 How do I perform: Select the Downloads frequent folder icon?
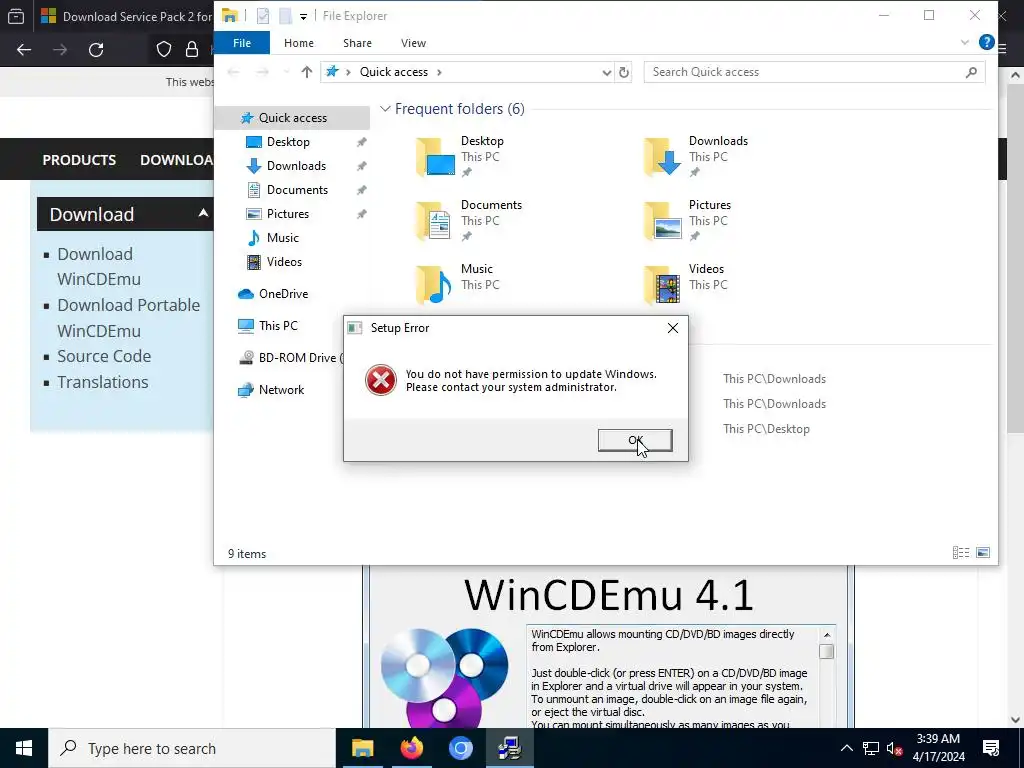(662, 157)
